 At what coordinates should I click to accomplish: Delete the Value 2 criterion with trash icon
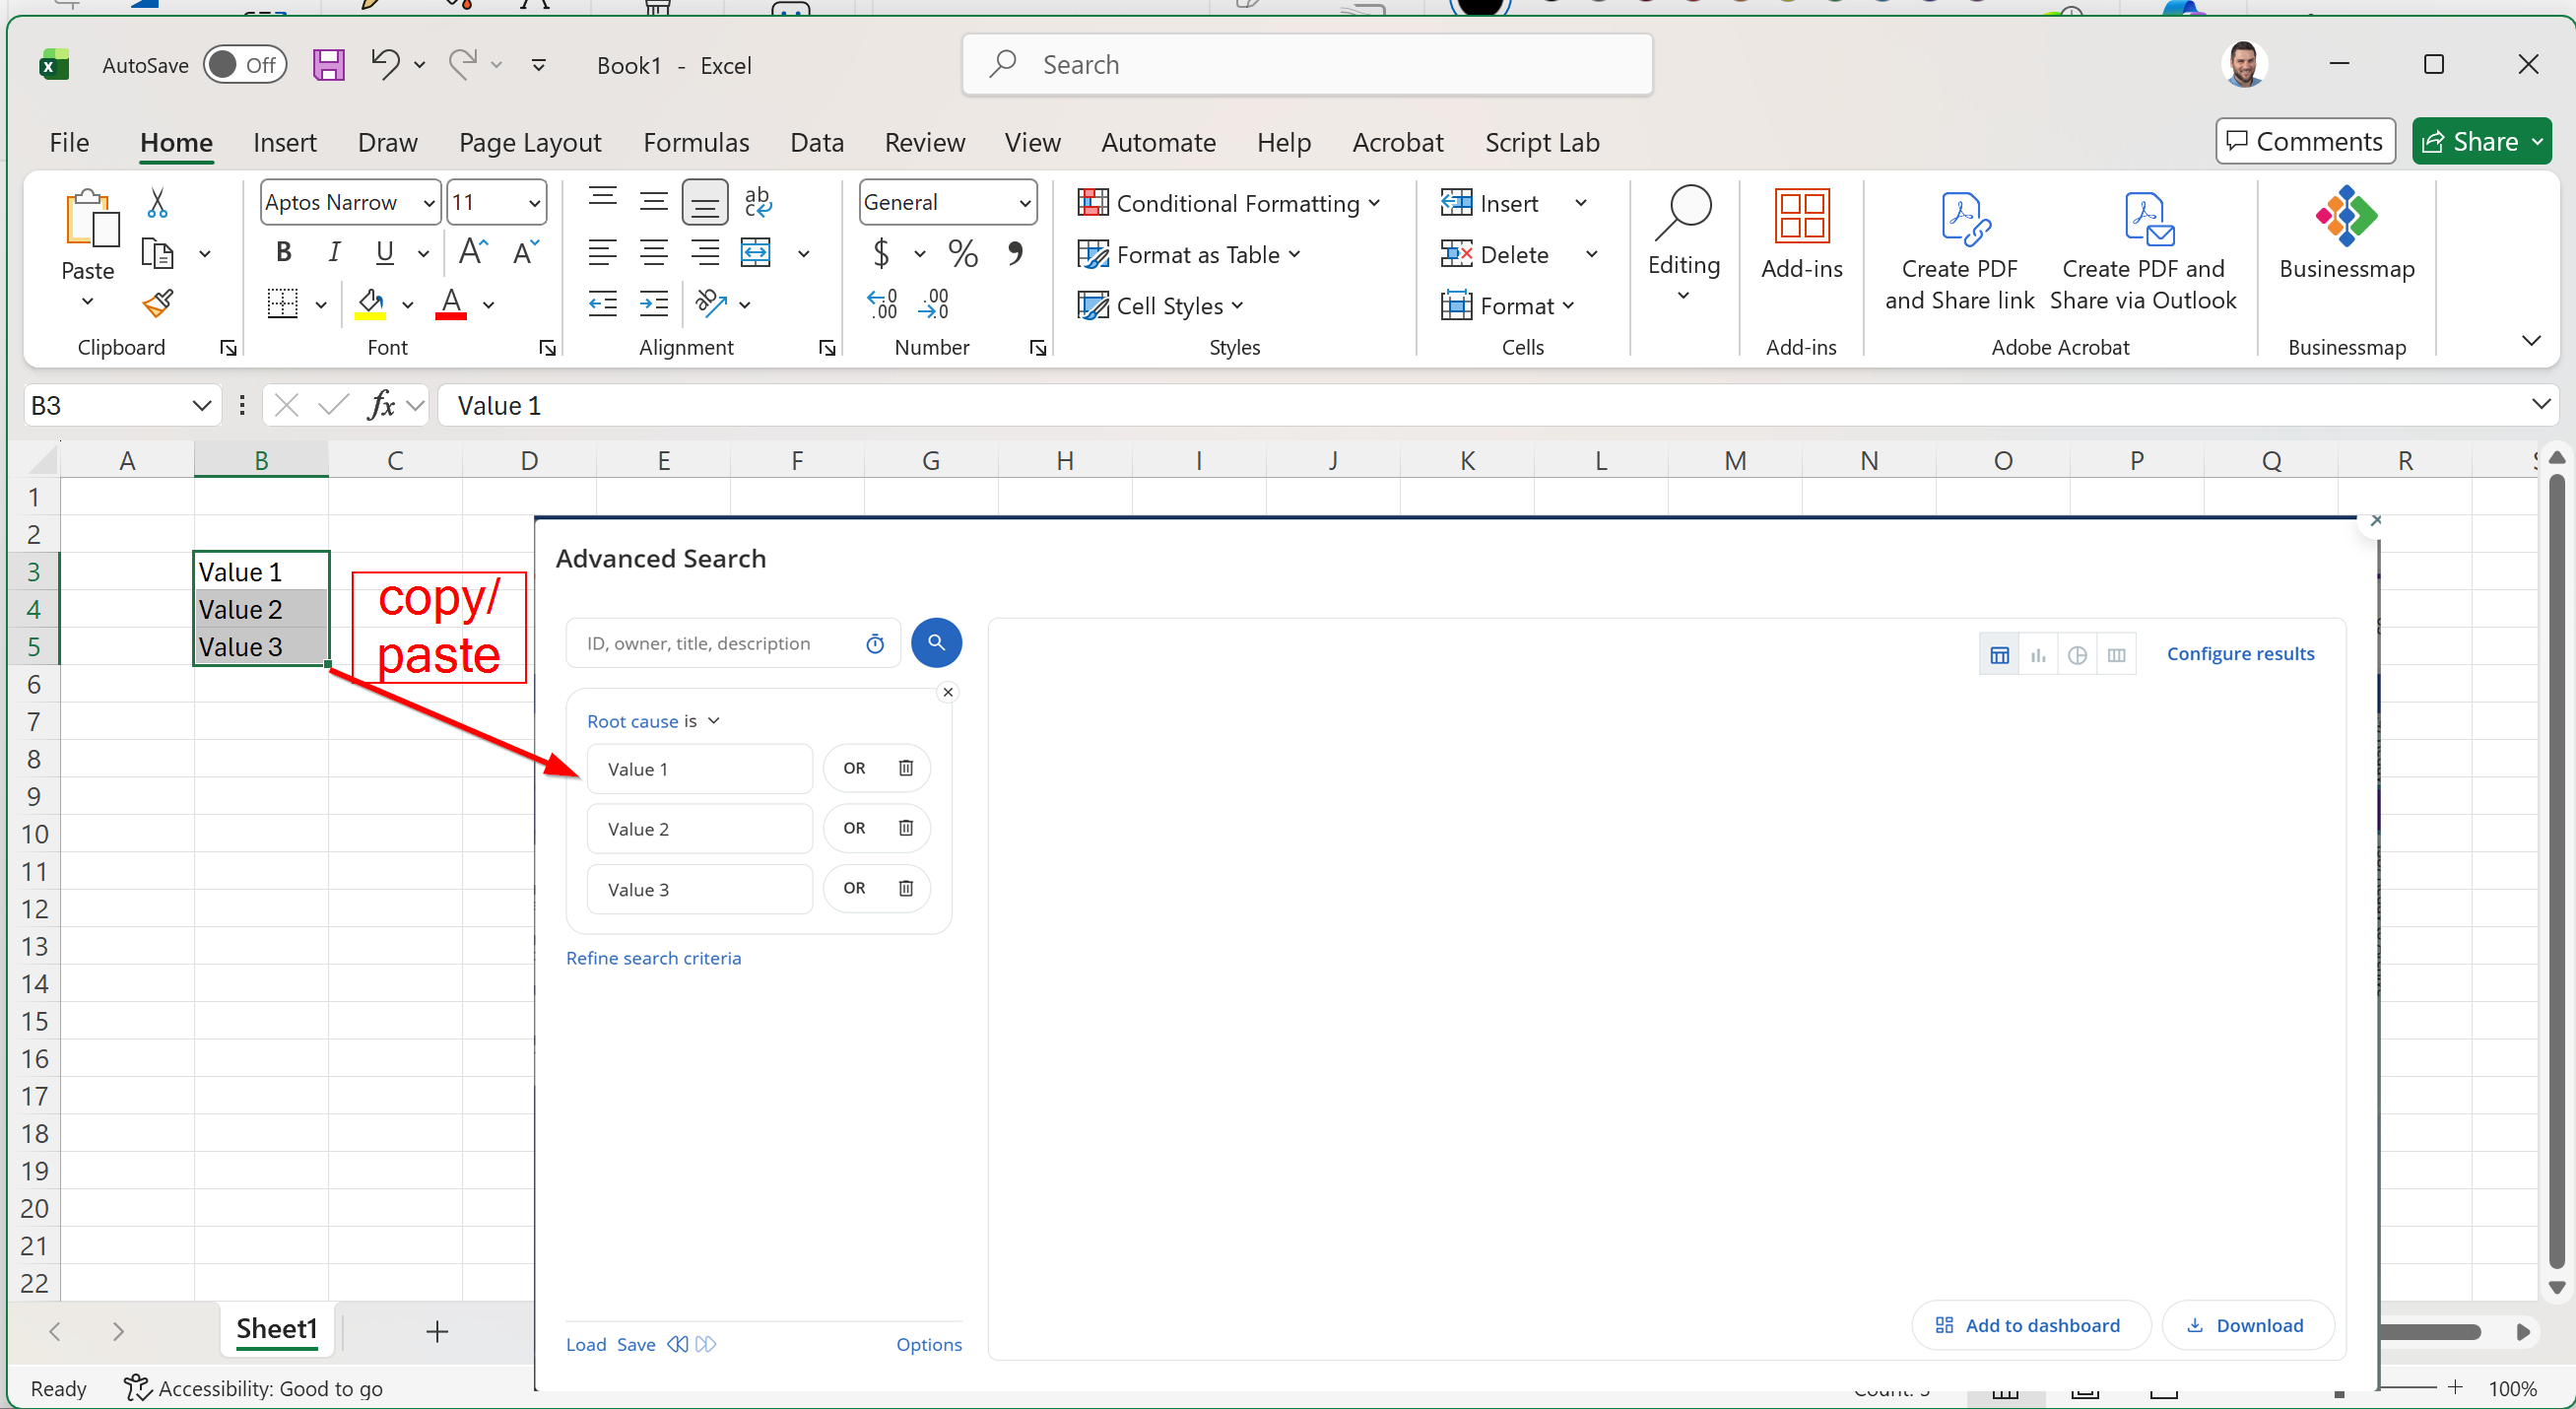click(905, 828)
